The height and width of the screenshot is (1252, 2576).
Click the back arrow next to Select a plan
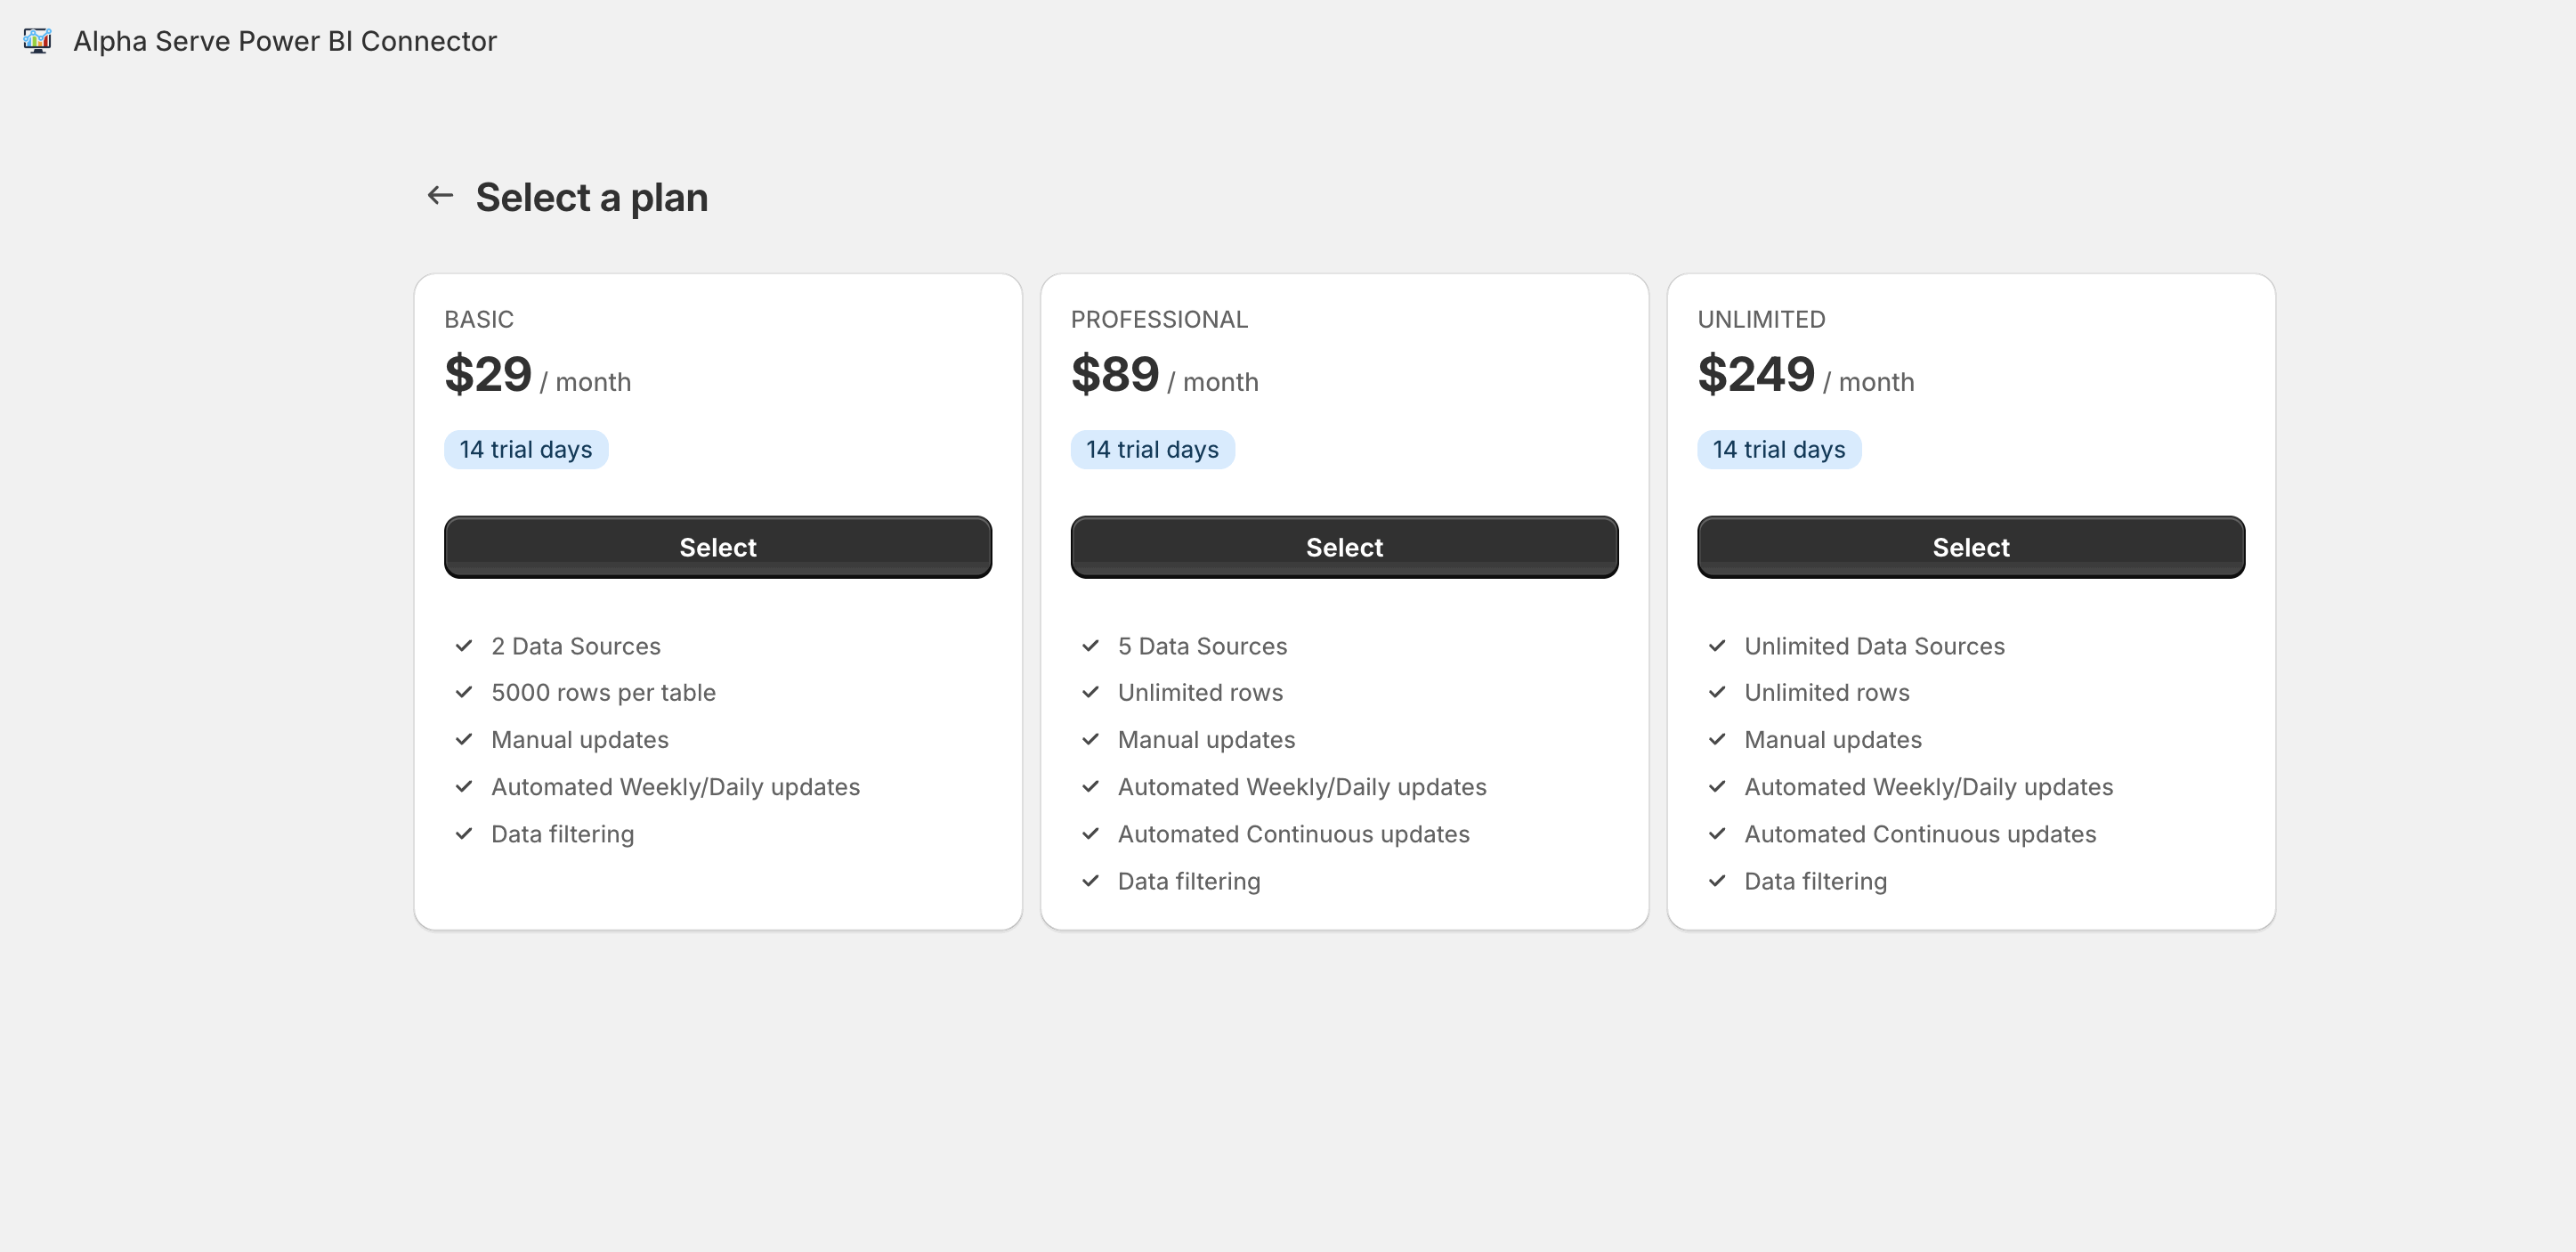coord(440,196)
